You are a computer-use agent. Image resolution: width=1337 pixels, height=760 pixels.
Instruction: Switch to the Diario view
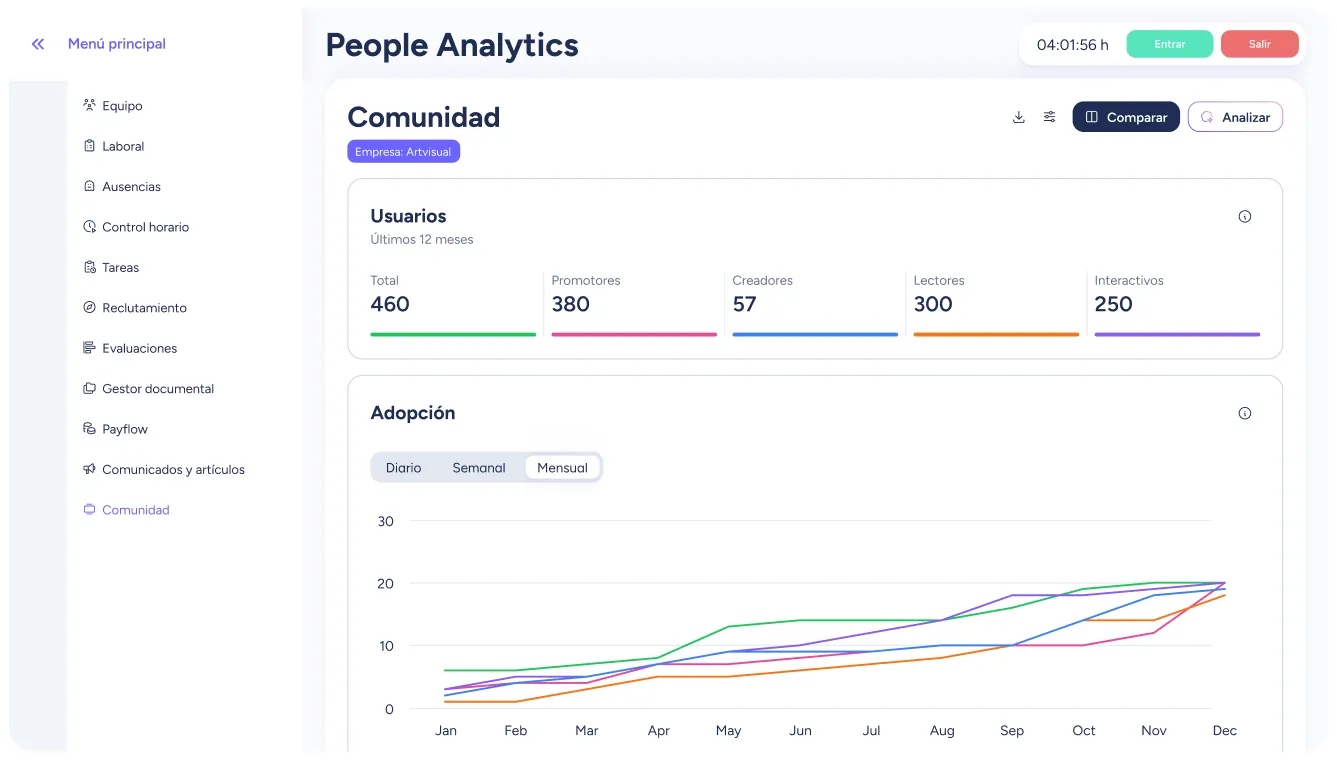pyautogui.click(x=404, y=467)
